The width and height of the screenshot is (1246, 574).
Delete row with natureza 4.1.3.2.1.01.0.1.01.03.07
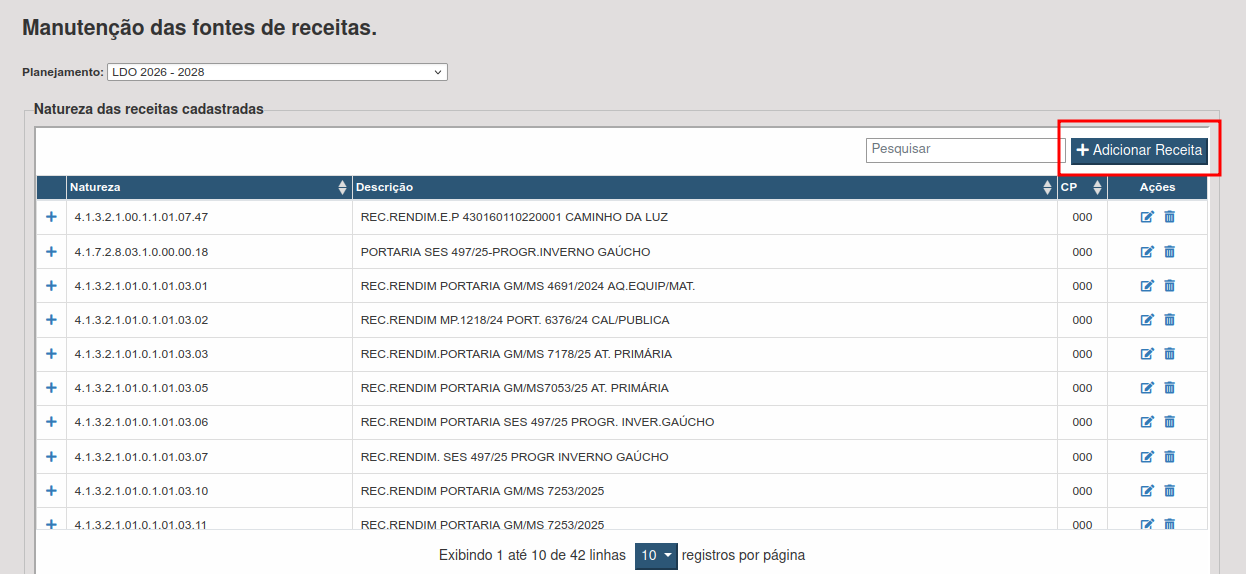pyautogui.click(x=1169, y=457)
